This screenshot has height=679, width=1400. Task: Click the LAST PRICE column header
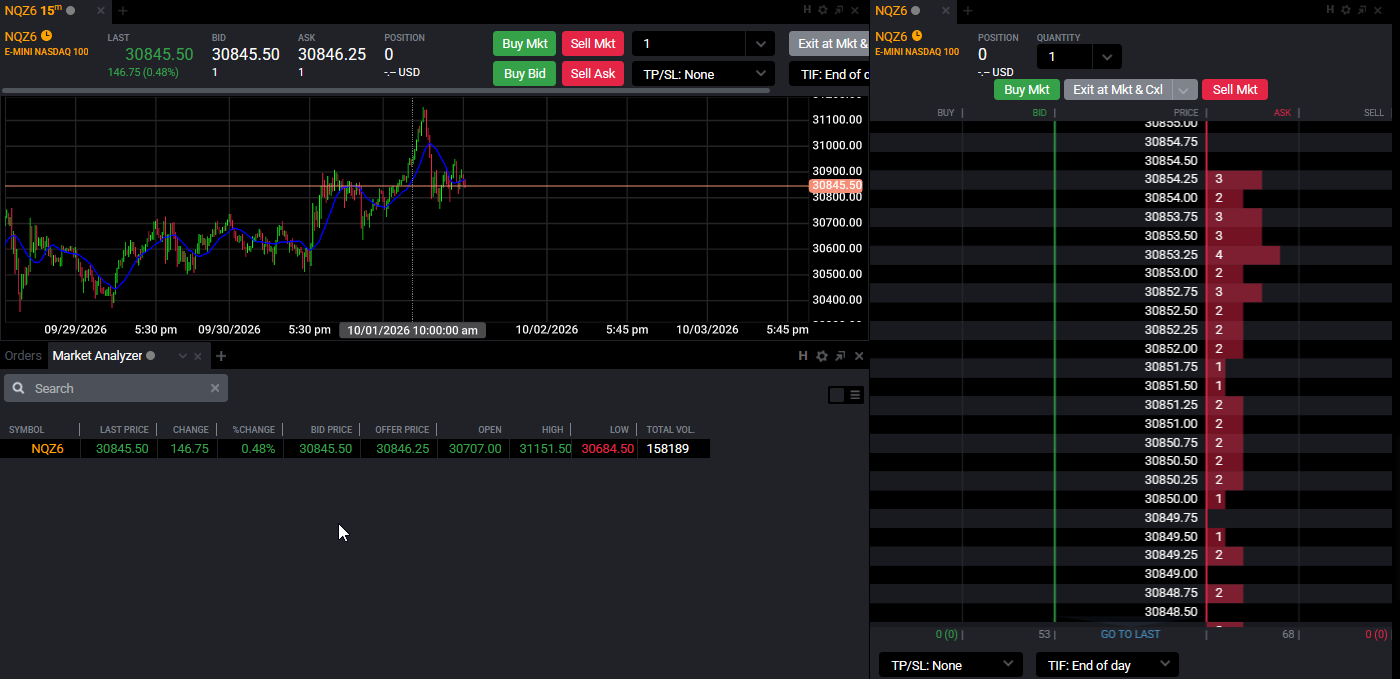coord(124,430)
